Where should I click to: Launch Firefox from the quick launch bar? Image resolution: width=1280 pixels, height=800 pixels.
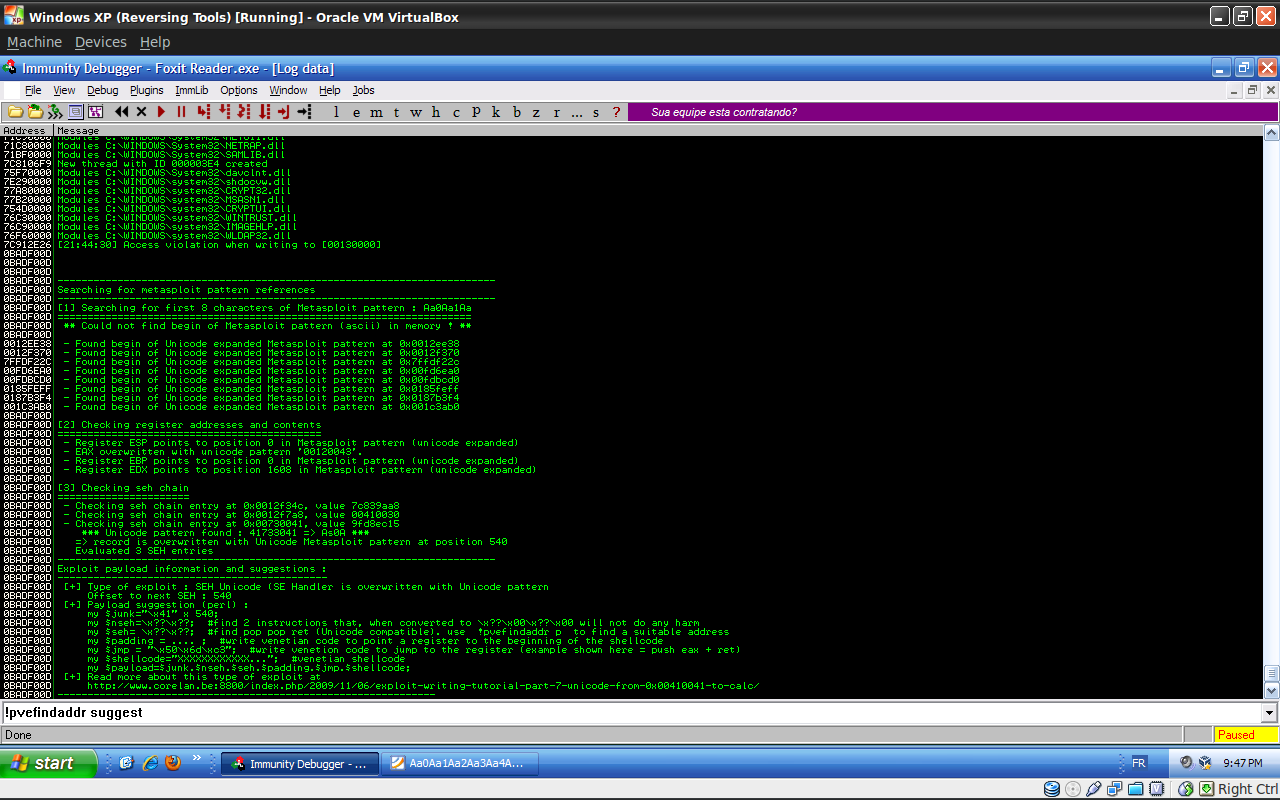pyautogui.click(x=173, y=763)
